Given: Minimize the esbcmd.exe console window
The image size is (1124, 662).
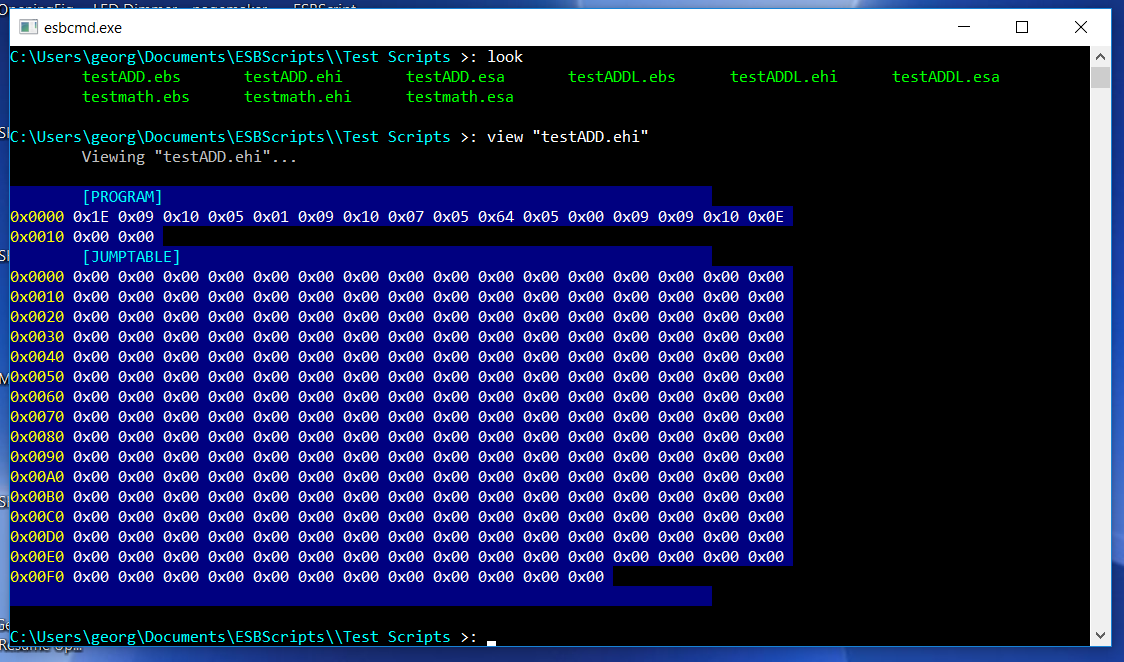Looking at the screenshot, I should pyautogui.click(x=962, y=28).
